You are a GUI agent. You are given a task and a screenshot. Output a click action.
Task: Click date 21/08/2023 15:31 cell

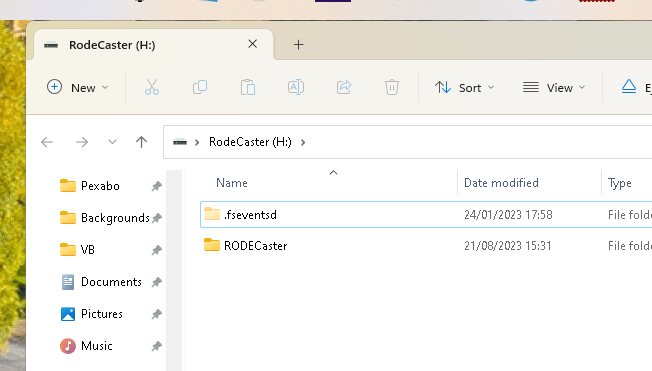pyautogui.click(x=508, y=246)
